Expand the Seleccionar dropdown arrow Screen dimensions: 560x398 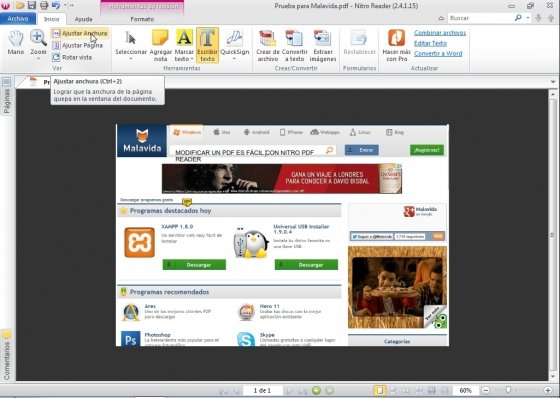(131, 59)
